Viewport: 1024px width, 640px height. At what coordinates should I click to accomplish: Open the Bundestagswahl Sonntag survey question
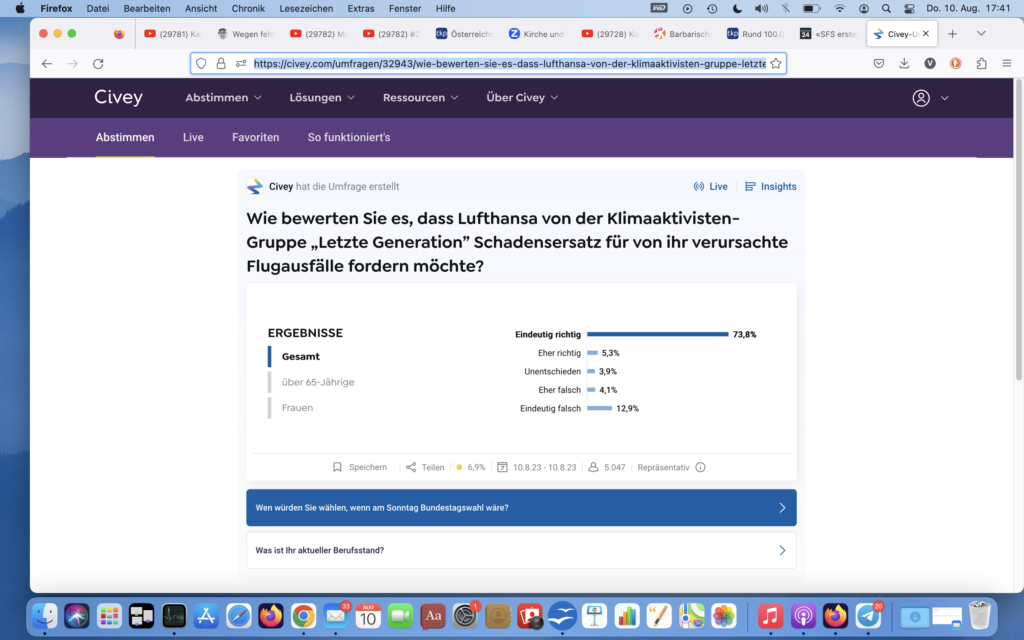(x=521, y=508)
